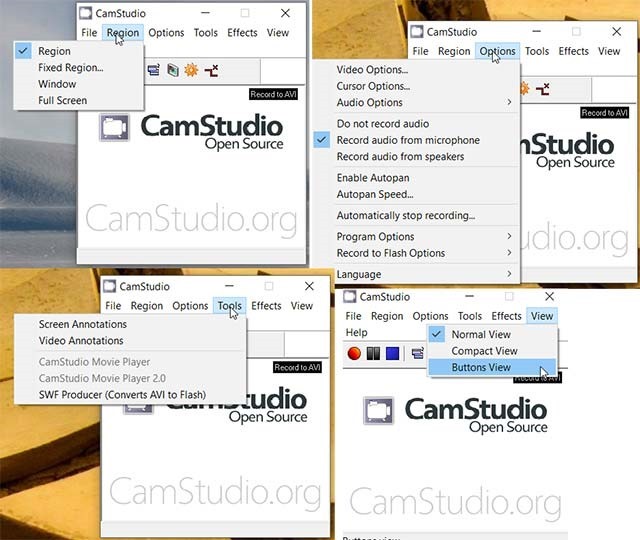Select Do not record audio

point(416,124)
